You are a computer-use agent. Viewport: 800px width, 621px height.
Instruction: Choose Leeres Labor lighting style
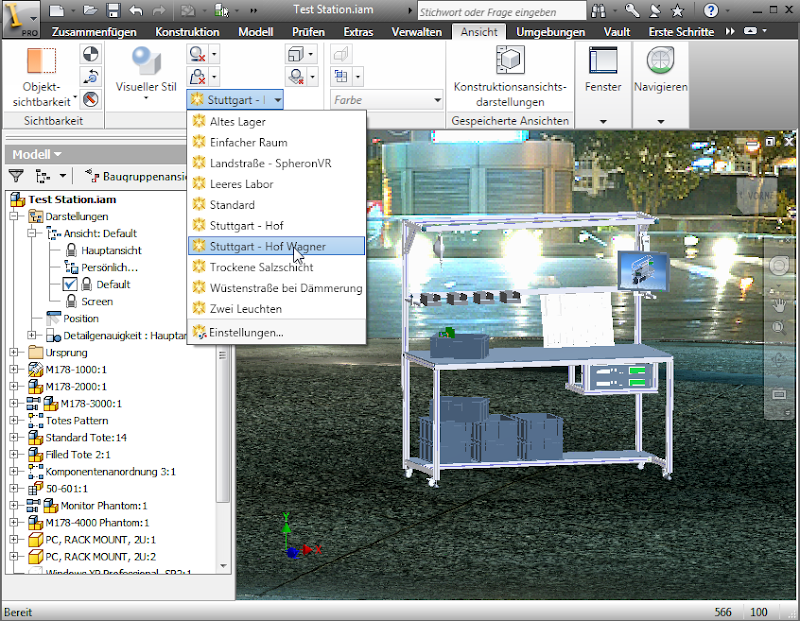click(x=277, y=184)
